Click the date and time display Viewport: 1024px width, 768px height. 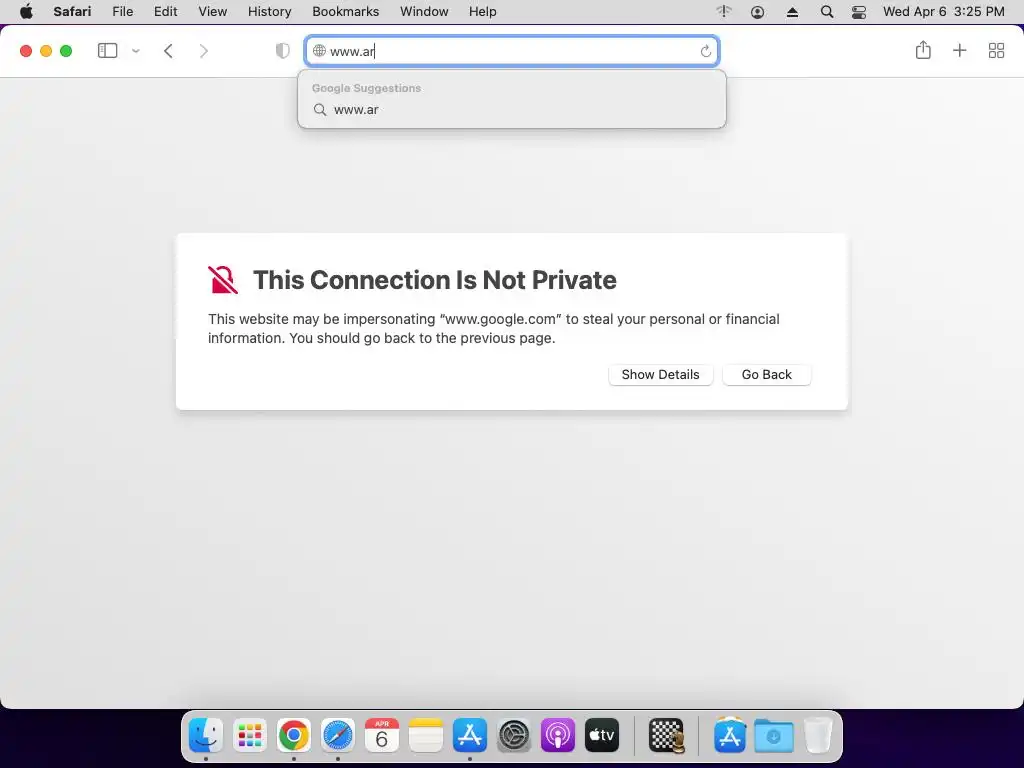click(944, 12)
